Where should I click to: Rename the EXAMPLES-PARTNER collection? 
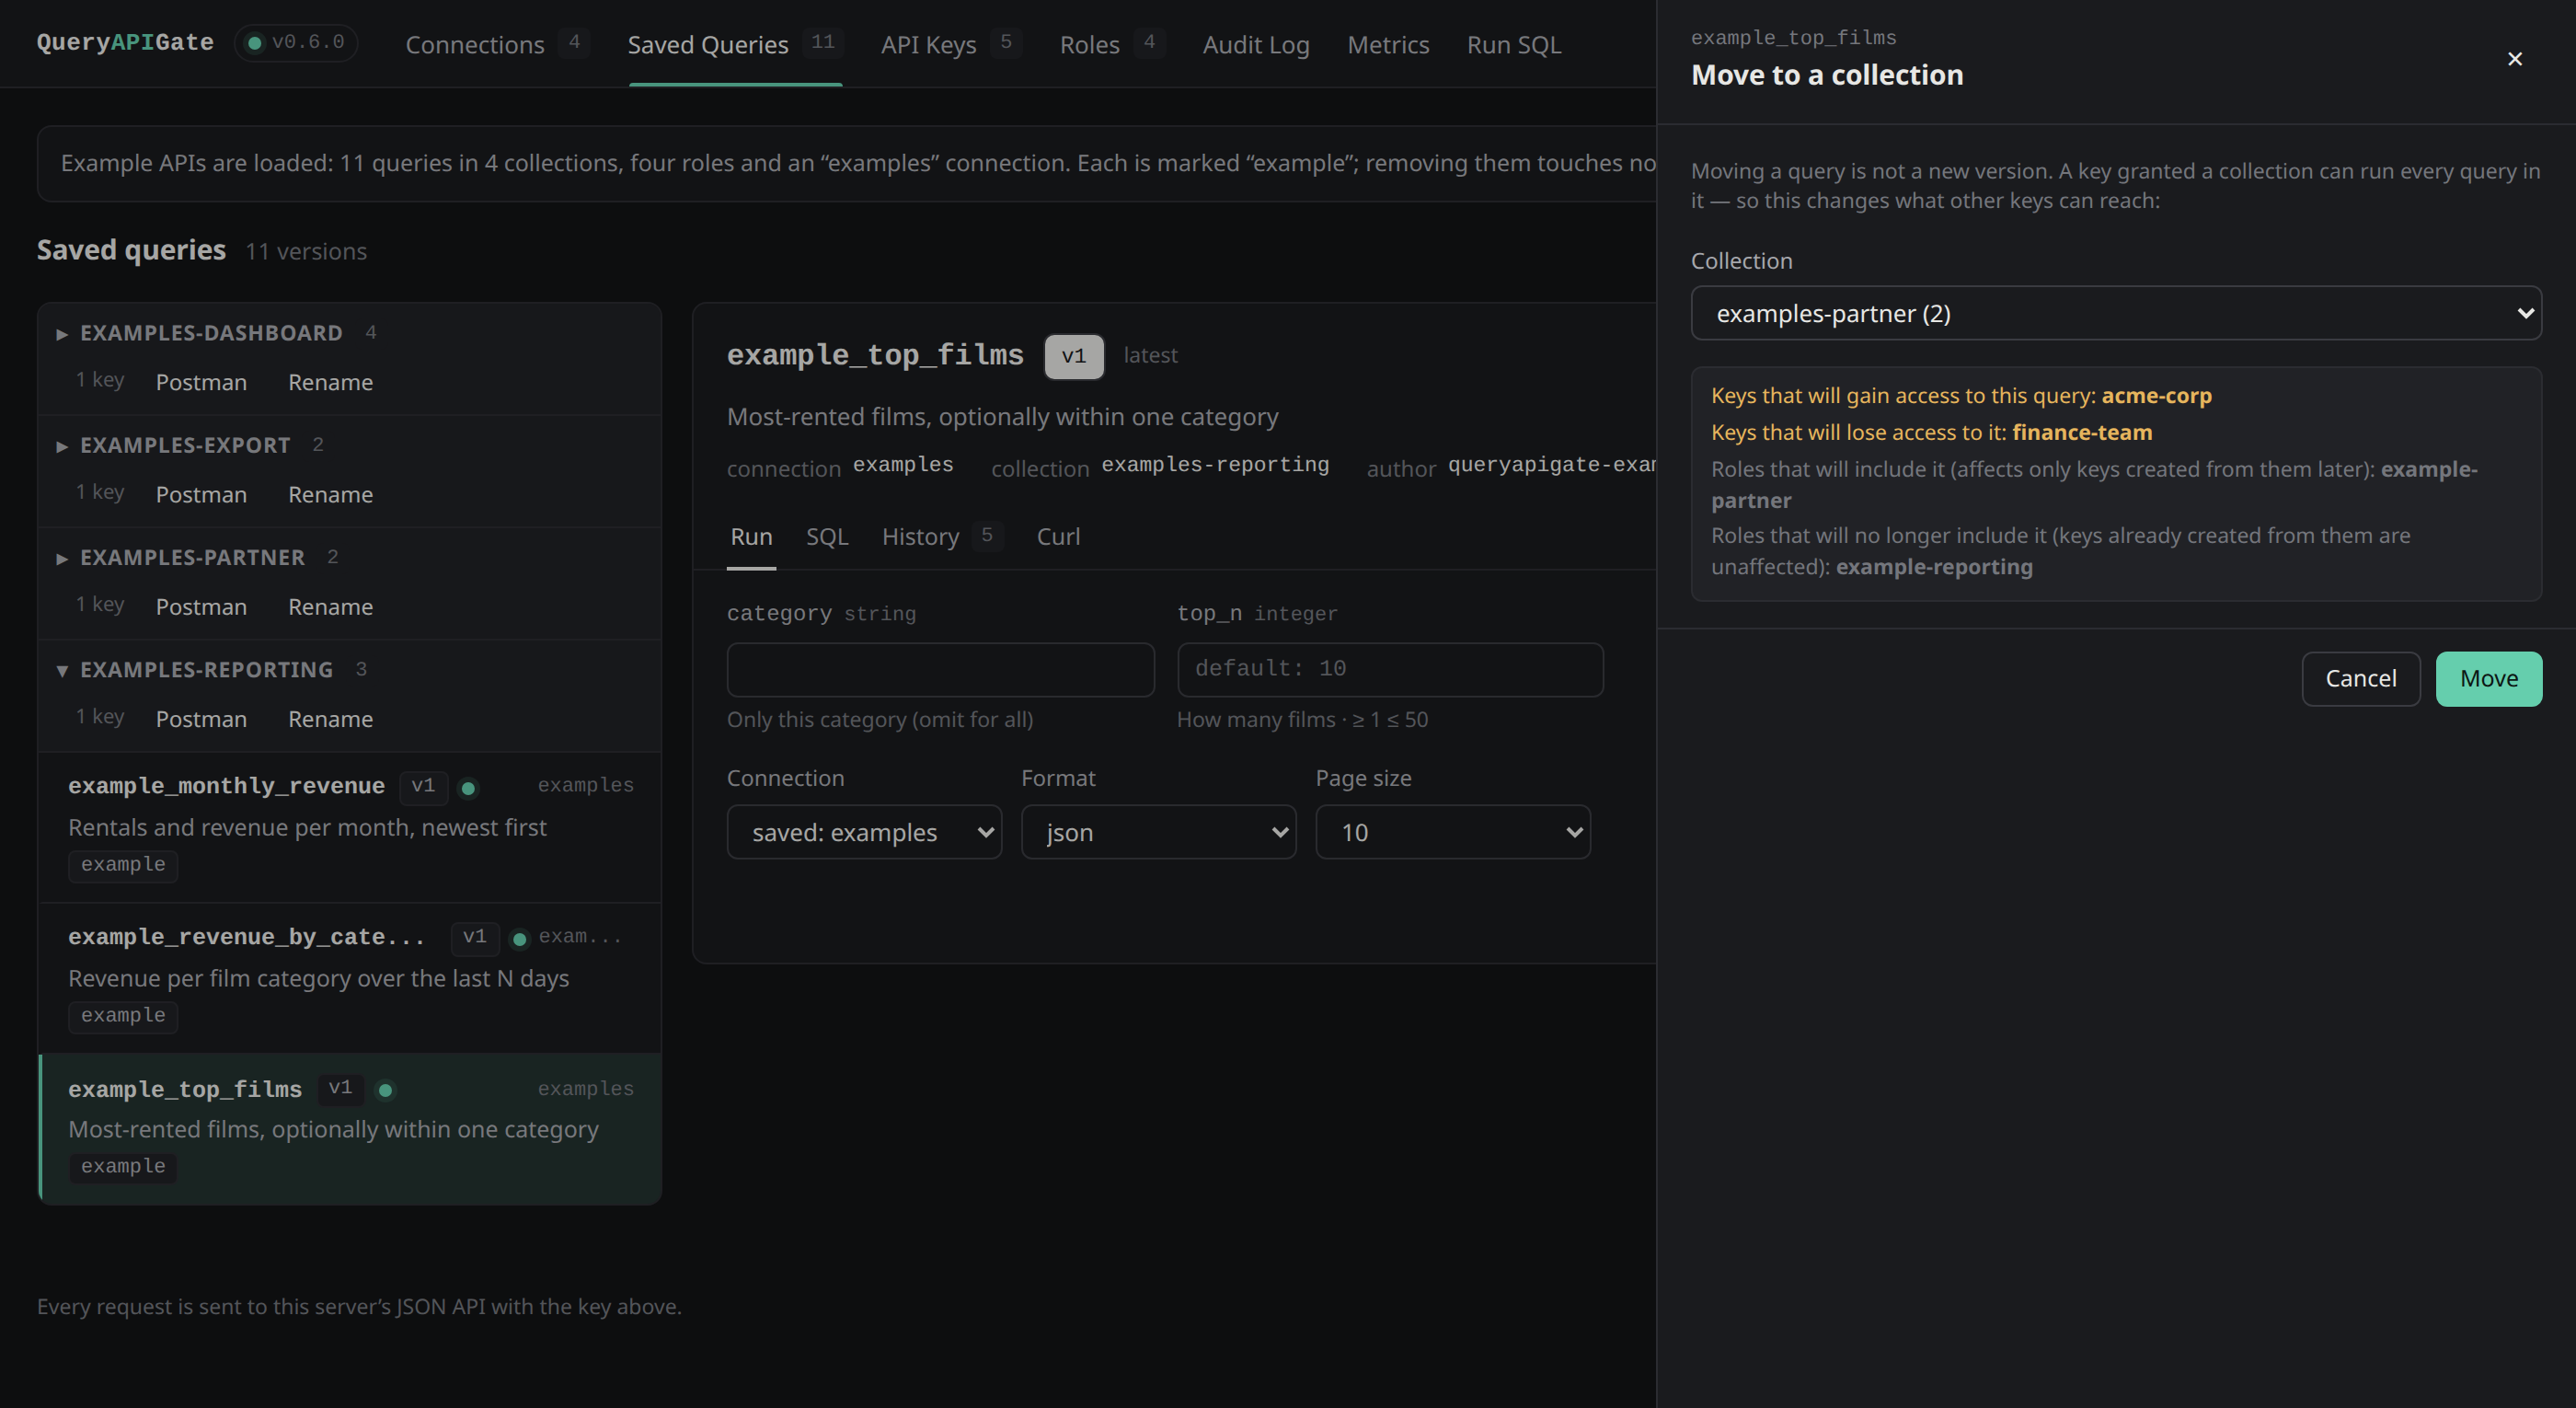[x=330, y=606]
